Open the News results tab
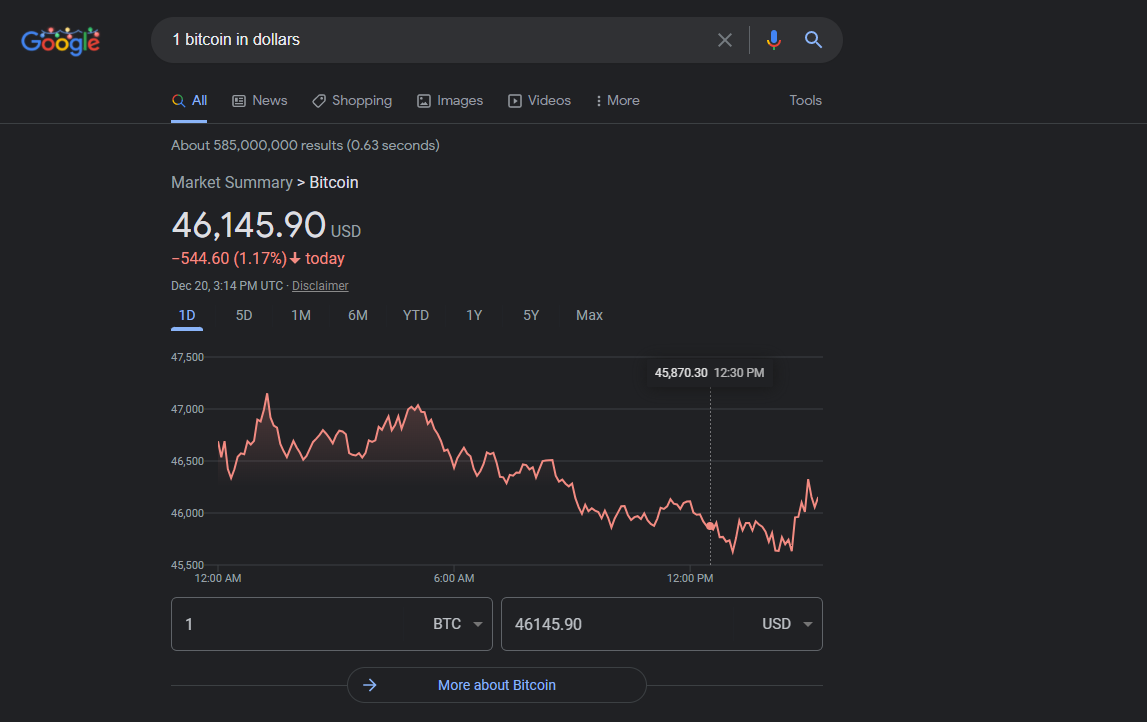This screenshot has height=722, width=1147. point(260,101)
